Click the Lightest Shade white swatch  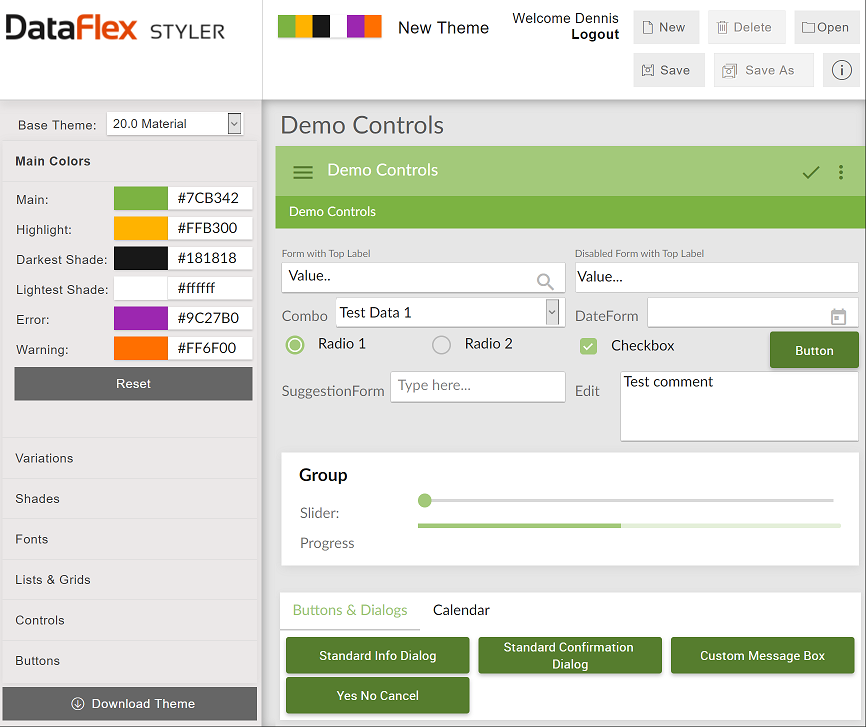coord(141,288)
